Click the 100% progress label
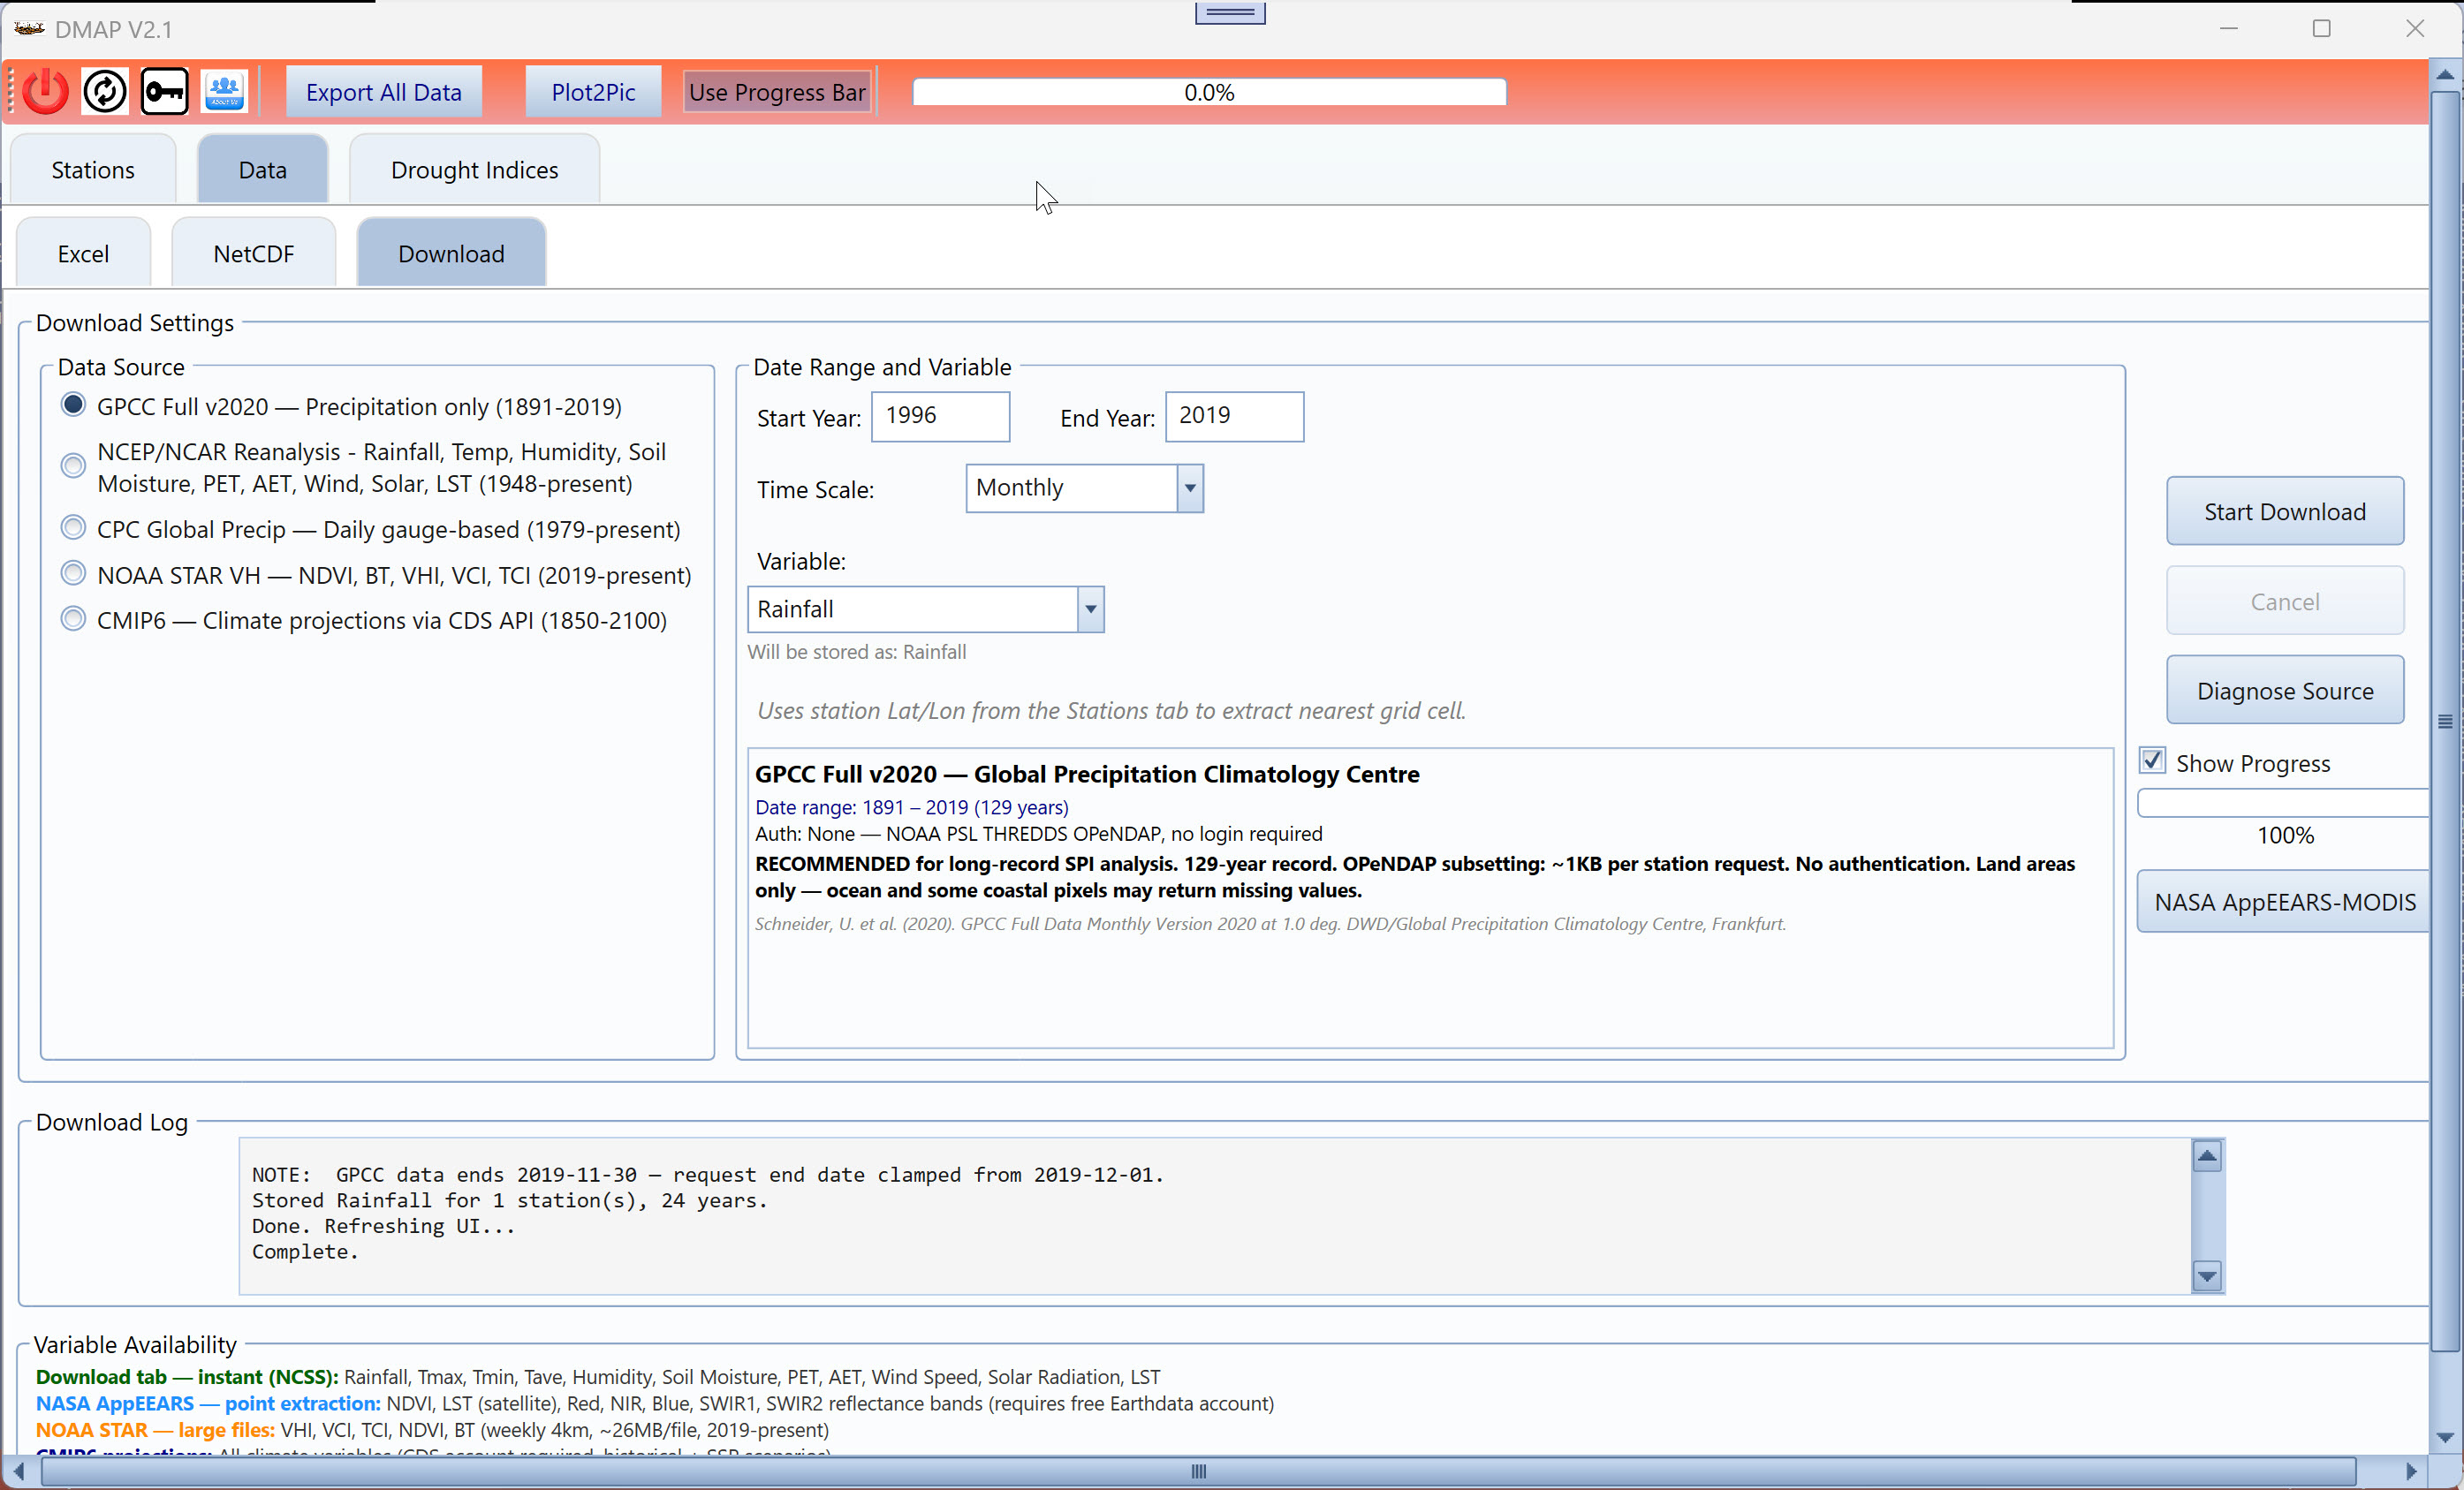The height and width of the screenshot is (1490, 2464). pyautogui.click(x=2285, y=835)
